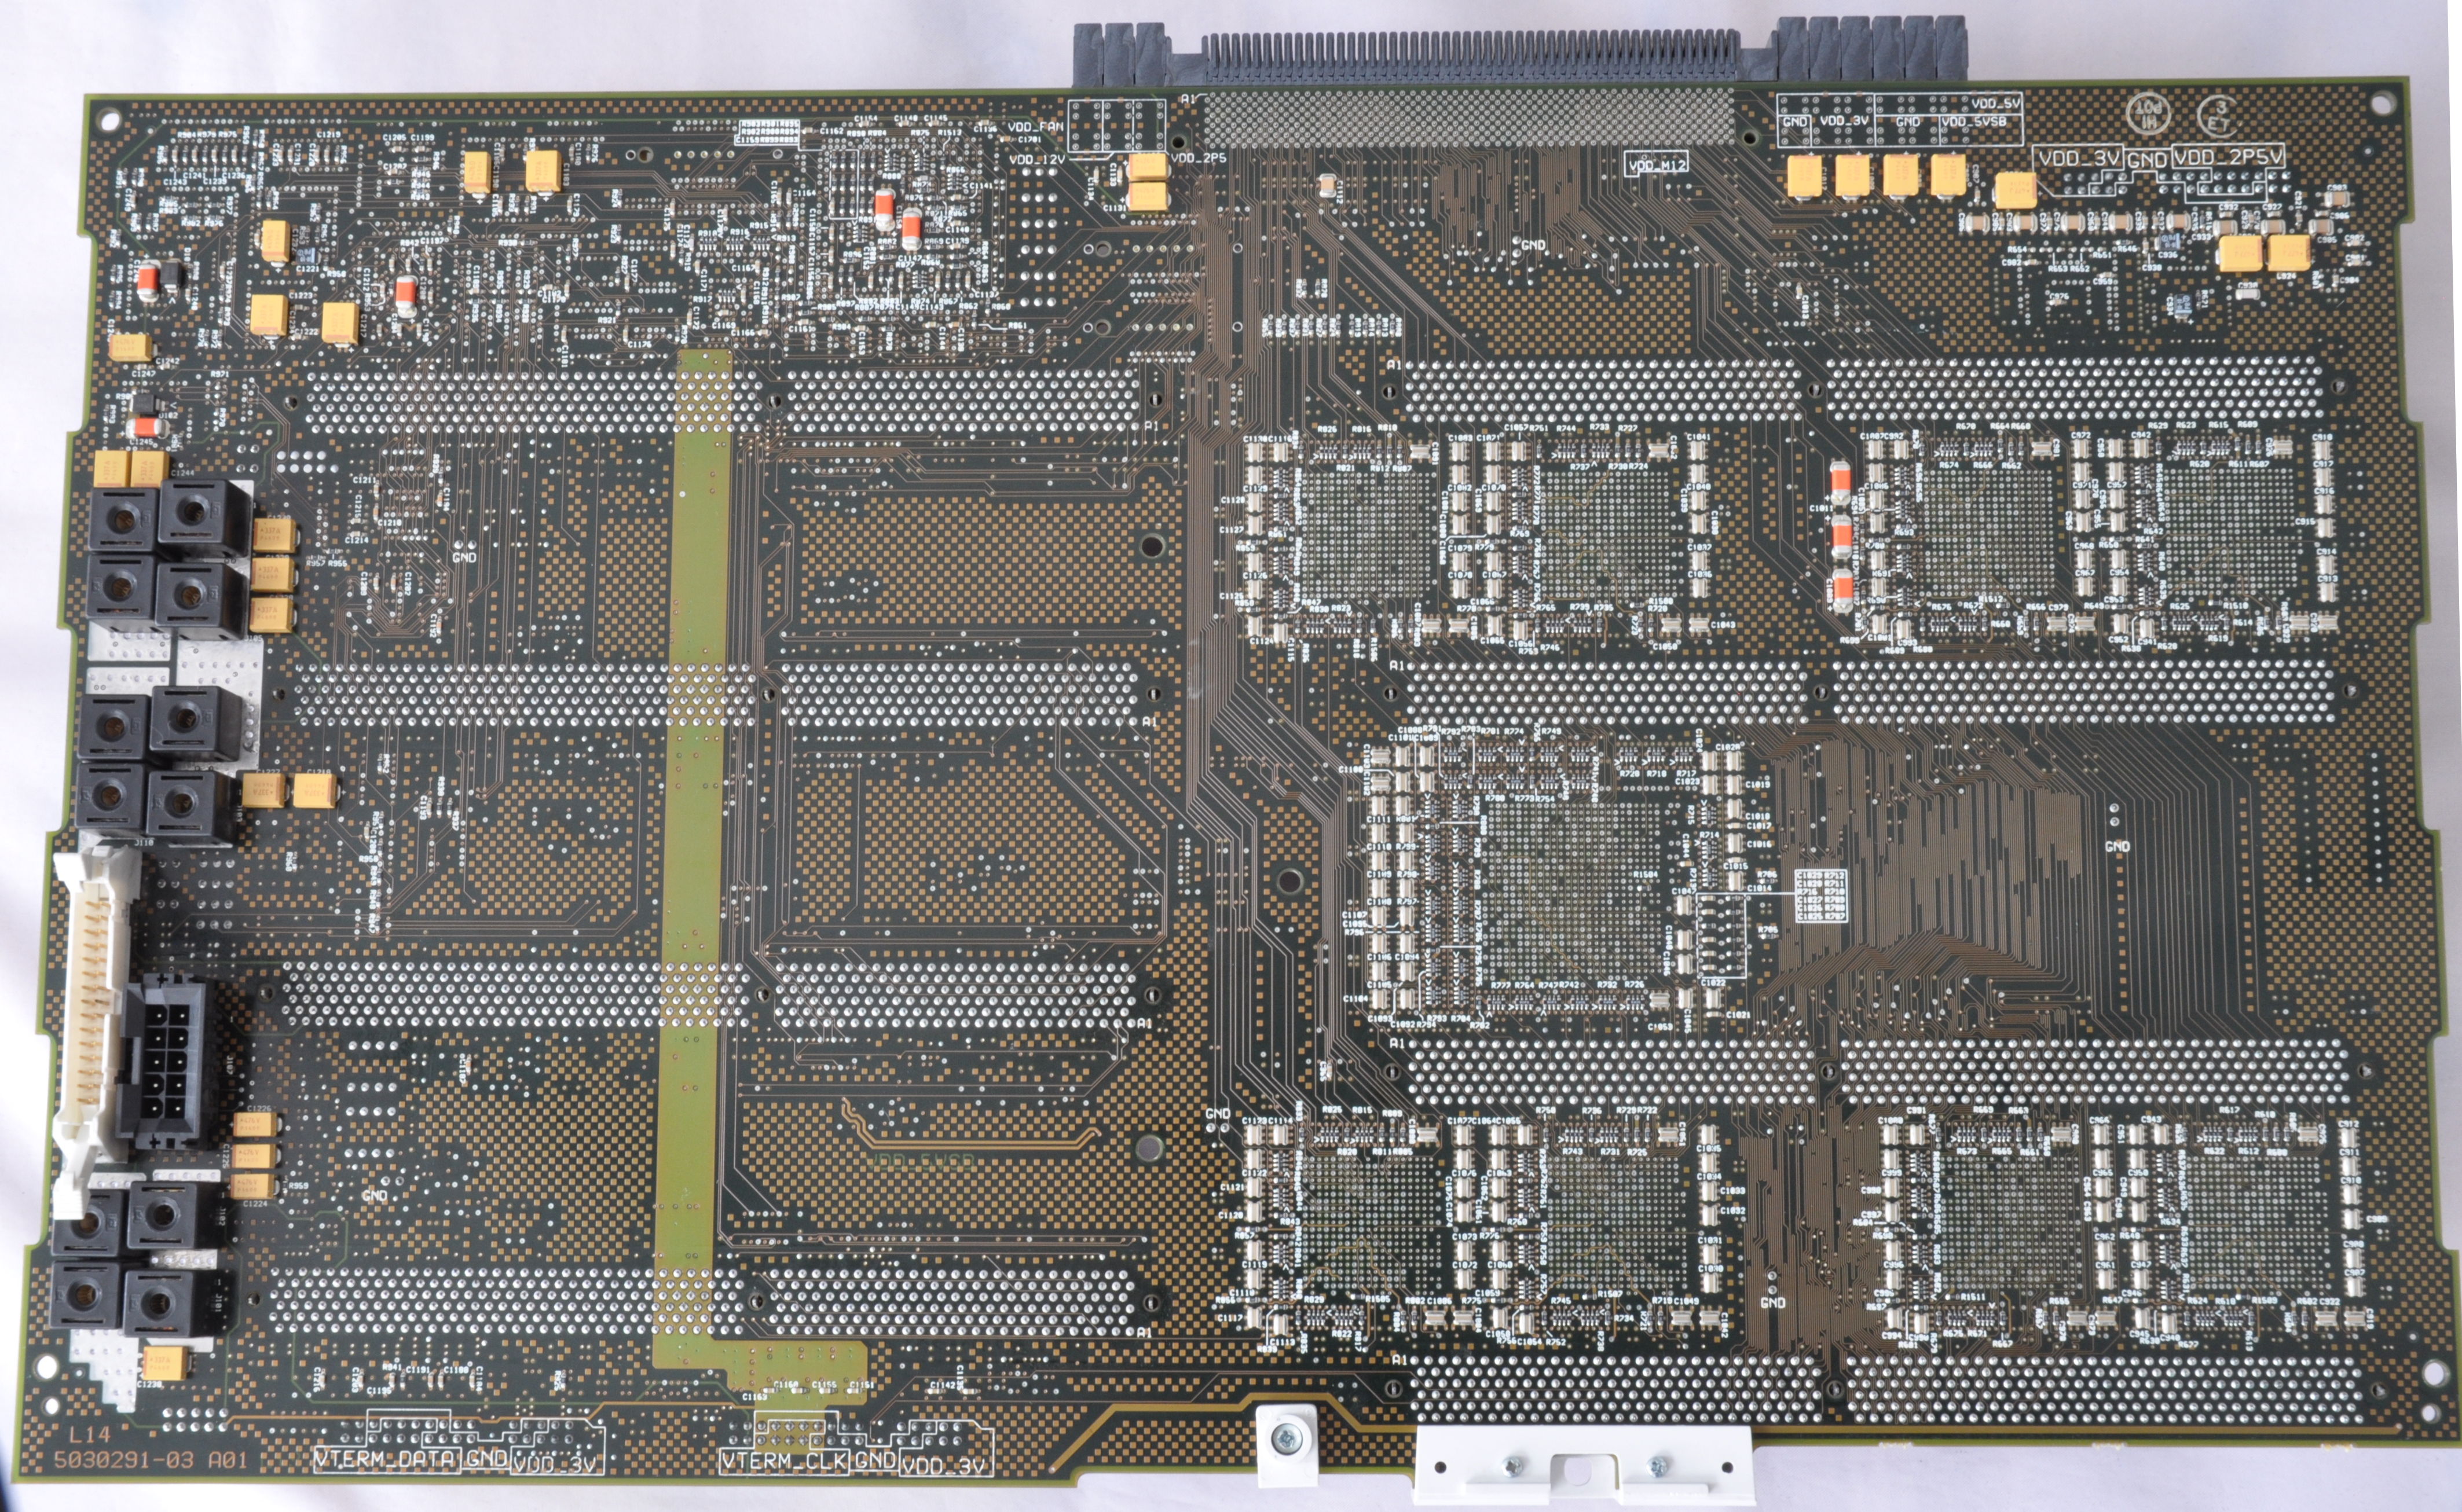Click the VDD_5V label in top-right table
This screenshot has height=1512, width=2462.
click(1996, 103)
